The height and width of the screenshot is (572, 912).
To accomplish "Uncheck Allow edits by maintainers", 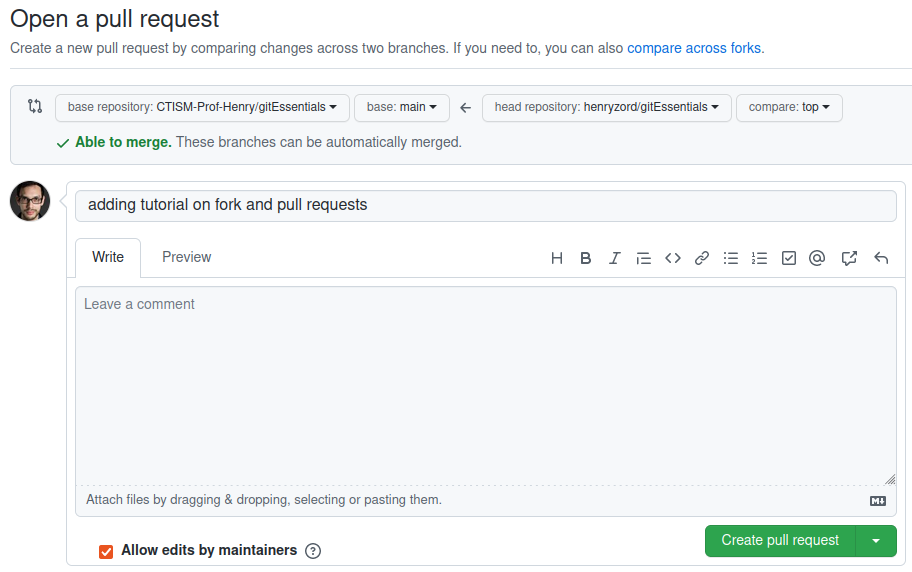I will coord(106,551).
